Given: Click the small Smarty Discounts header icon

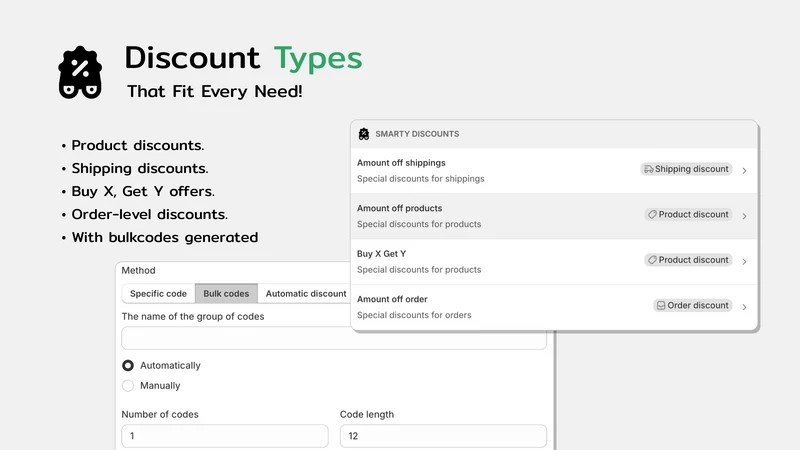Looking at the screenshot, I should point(364,134).
